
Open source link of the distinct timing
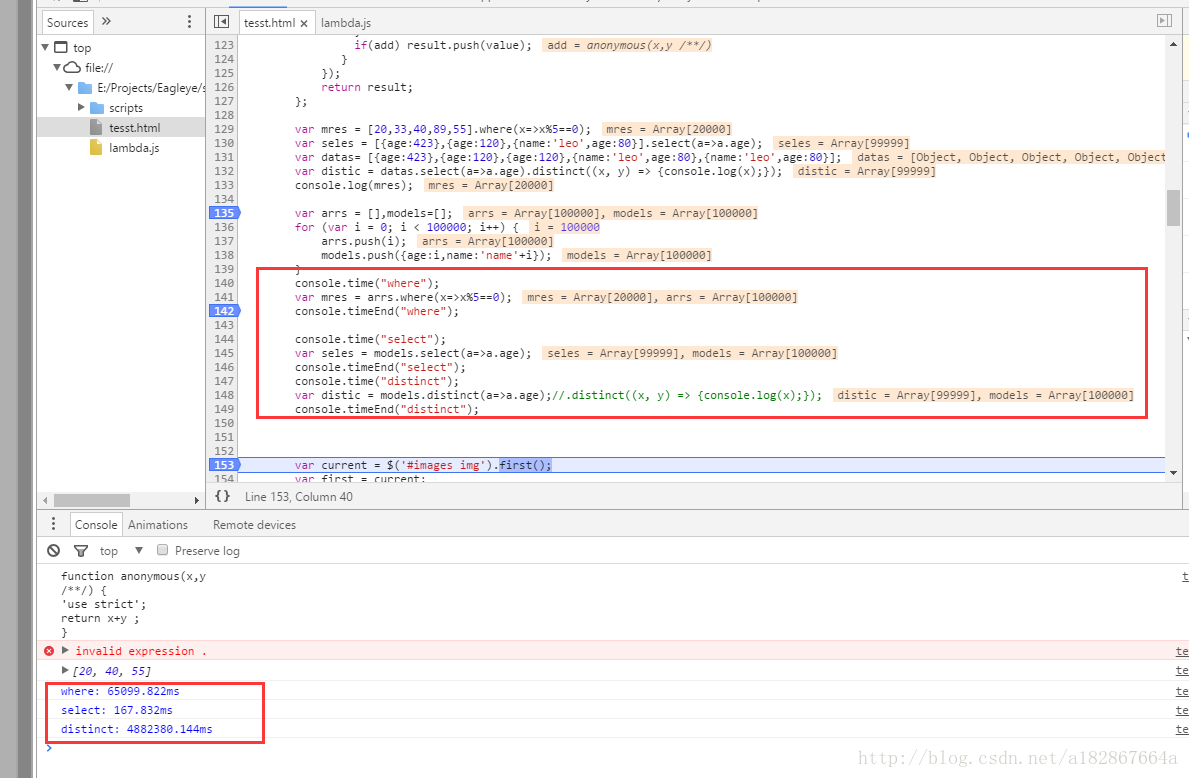click(1181, 729)
